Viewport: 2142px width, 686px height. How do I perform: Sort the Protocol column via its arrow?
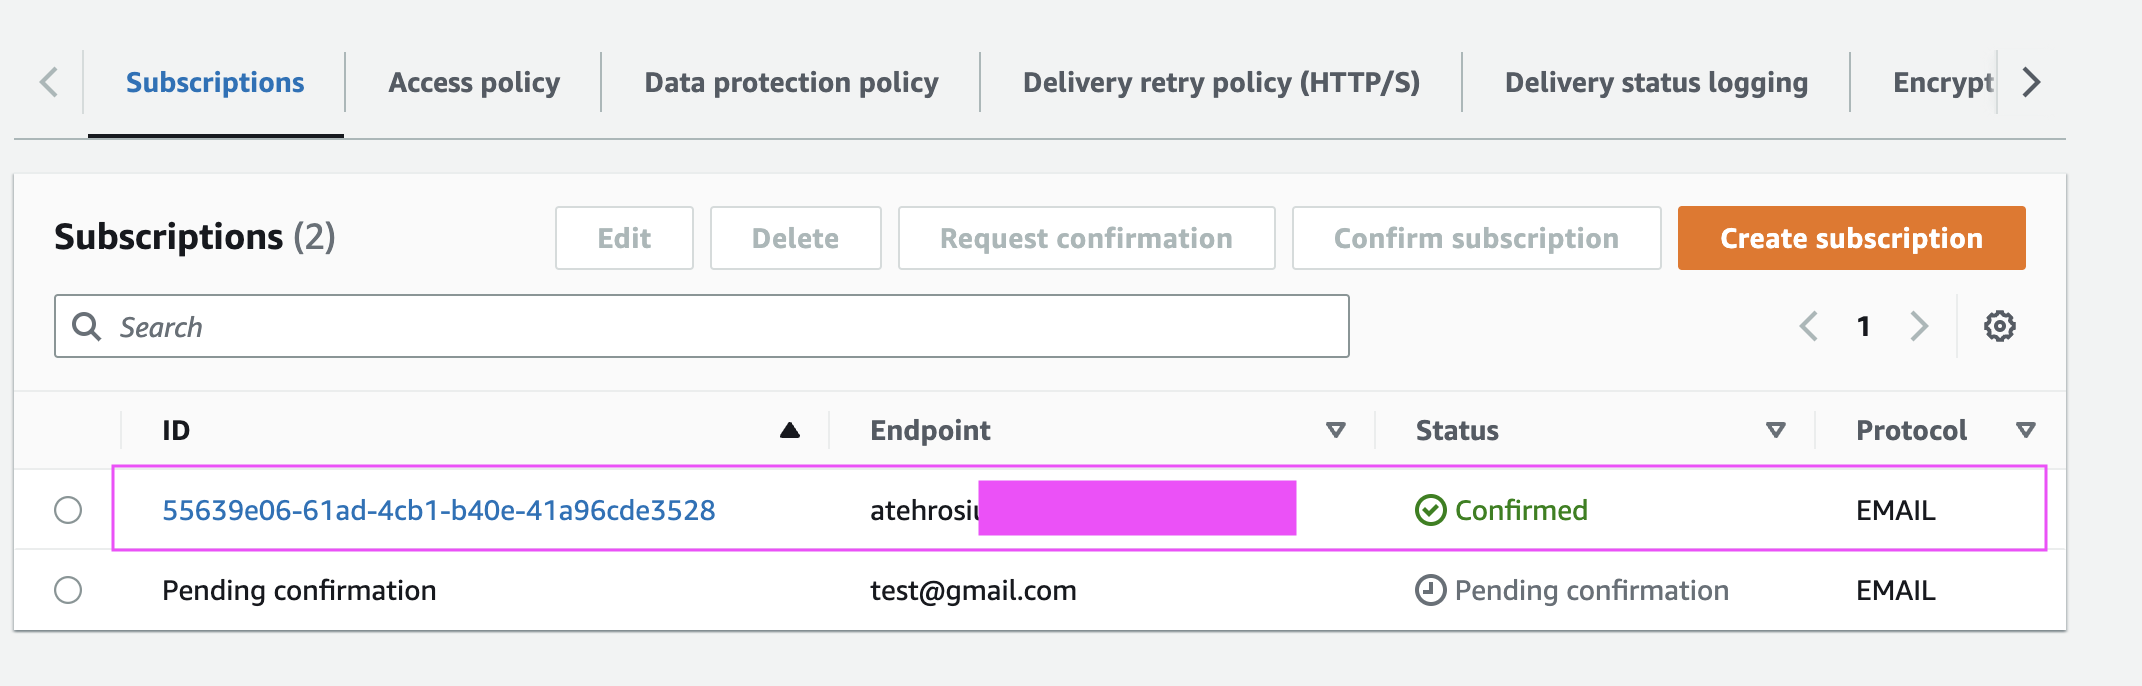2026,430
